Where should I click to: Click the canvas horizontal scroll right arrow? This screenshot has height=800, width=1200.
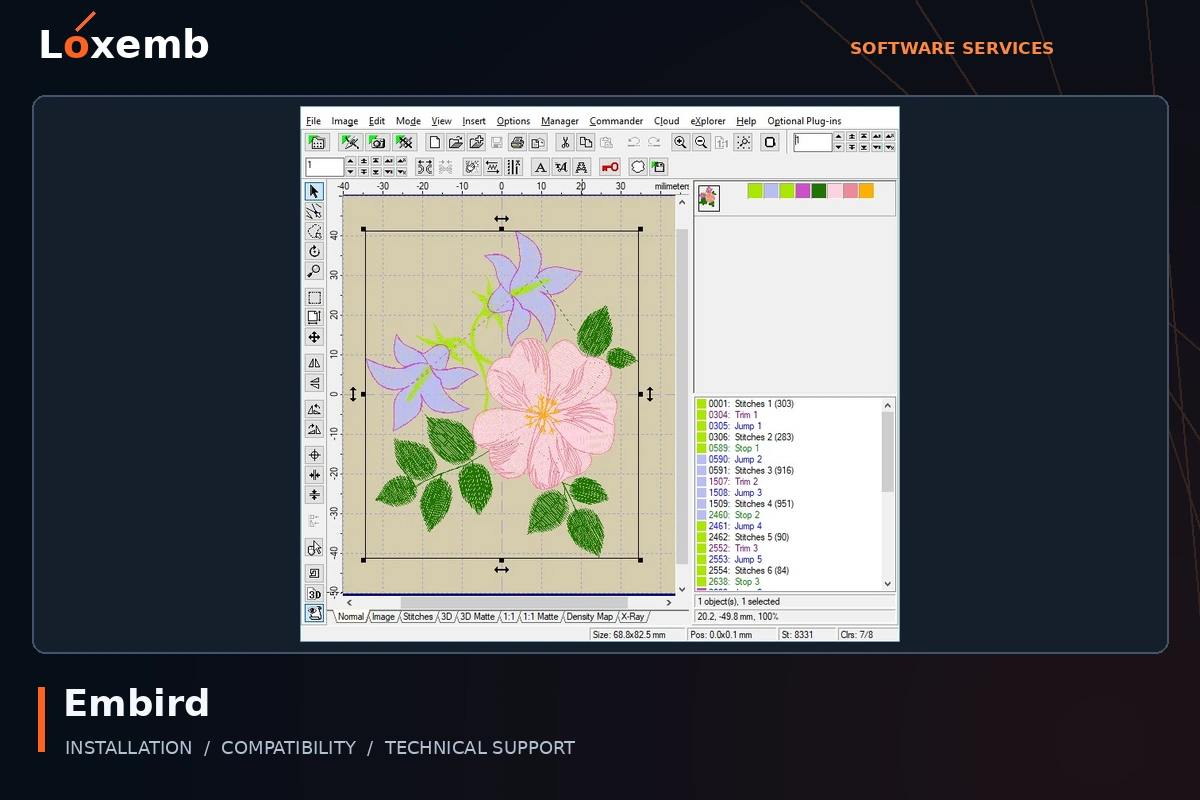click(x=669, y=603)
